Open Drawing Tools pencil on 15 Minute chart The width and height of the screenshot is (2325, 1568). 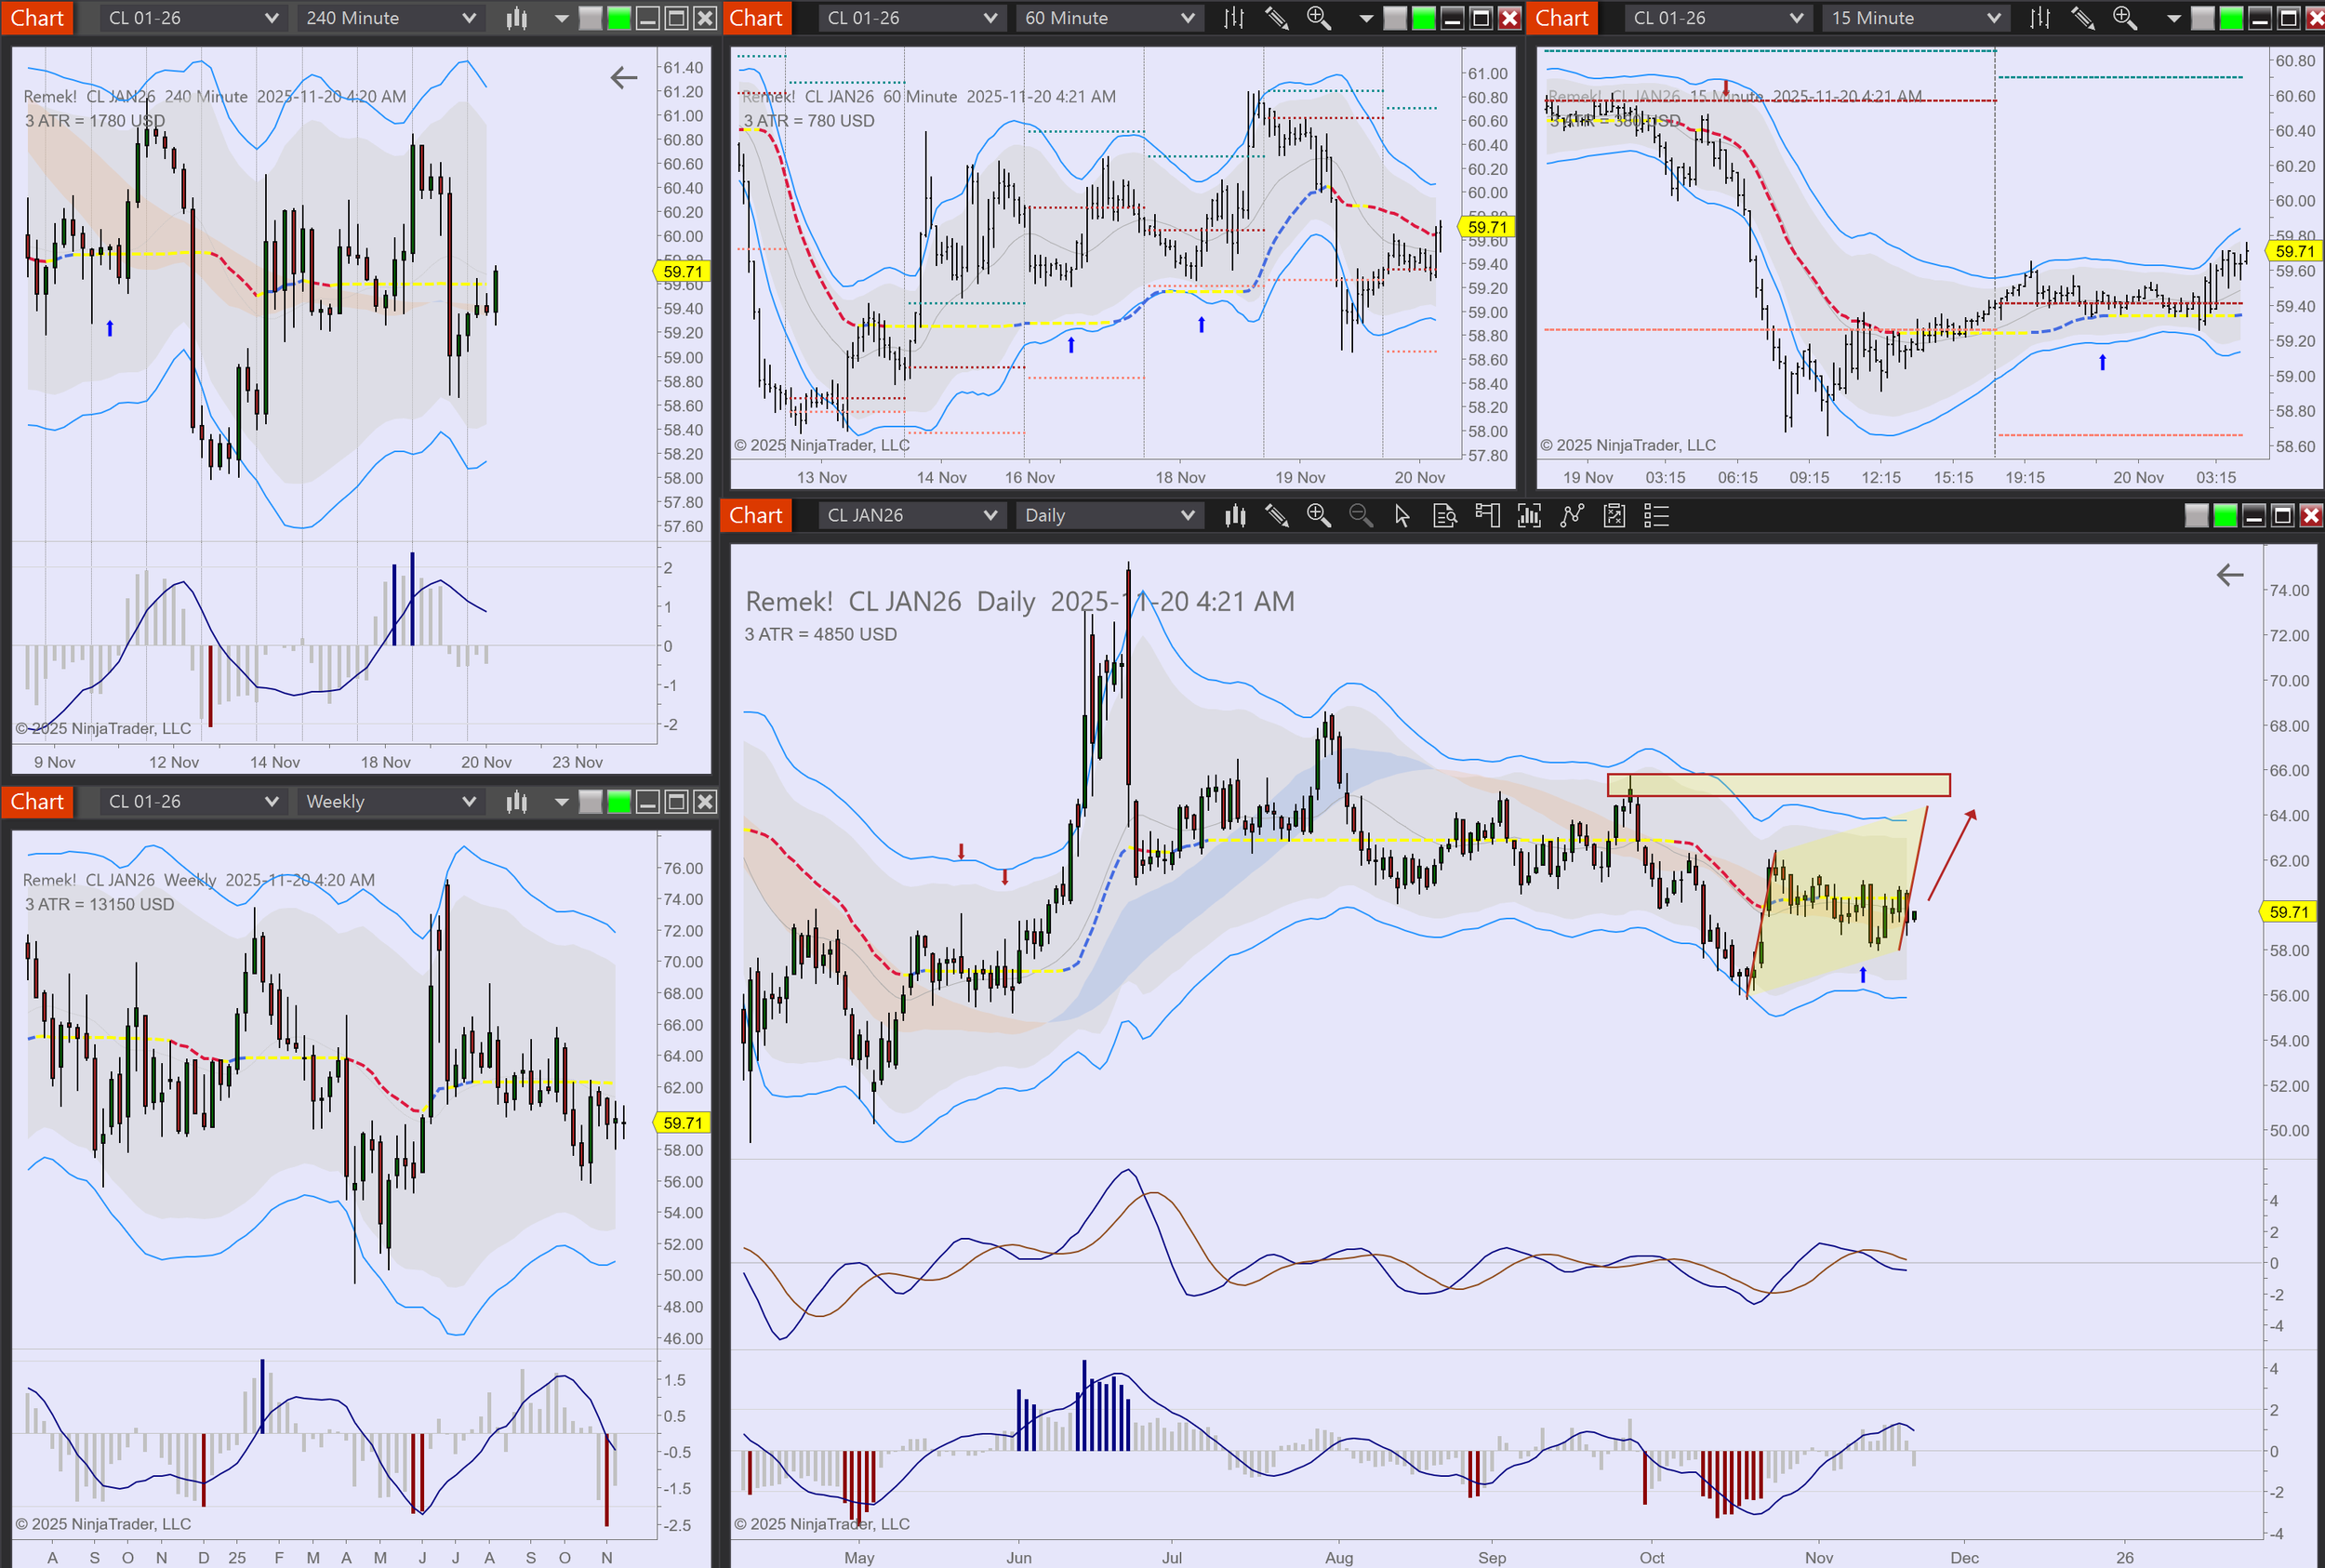[2082, 18]
